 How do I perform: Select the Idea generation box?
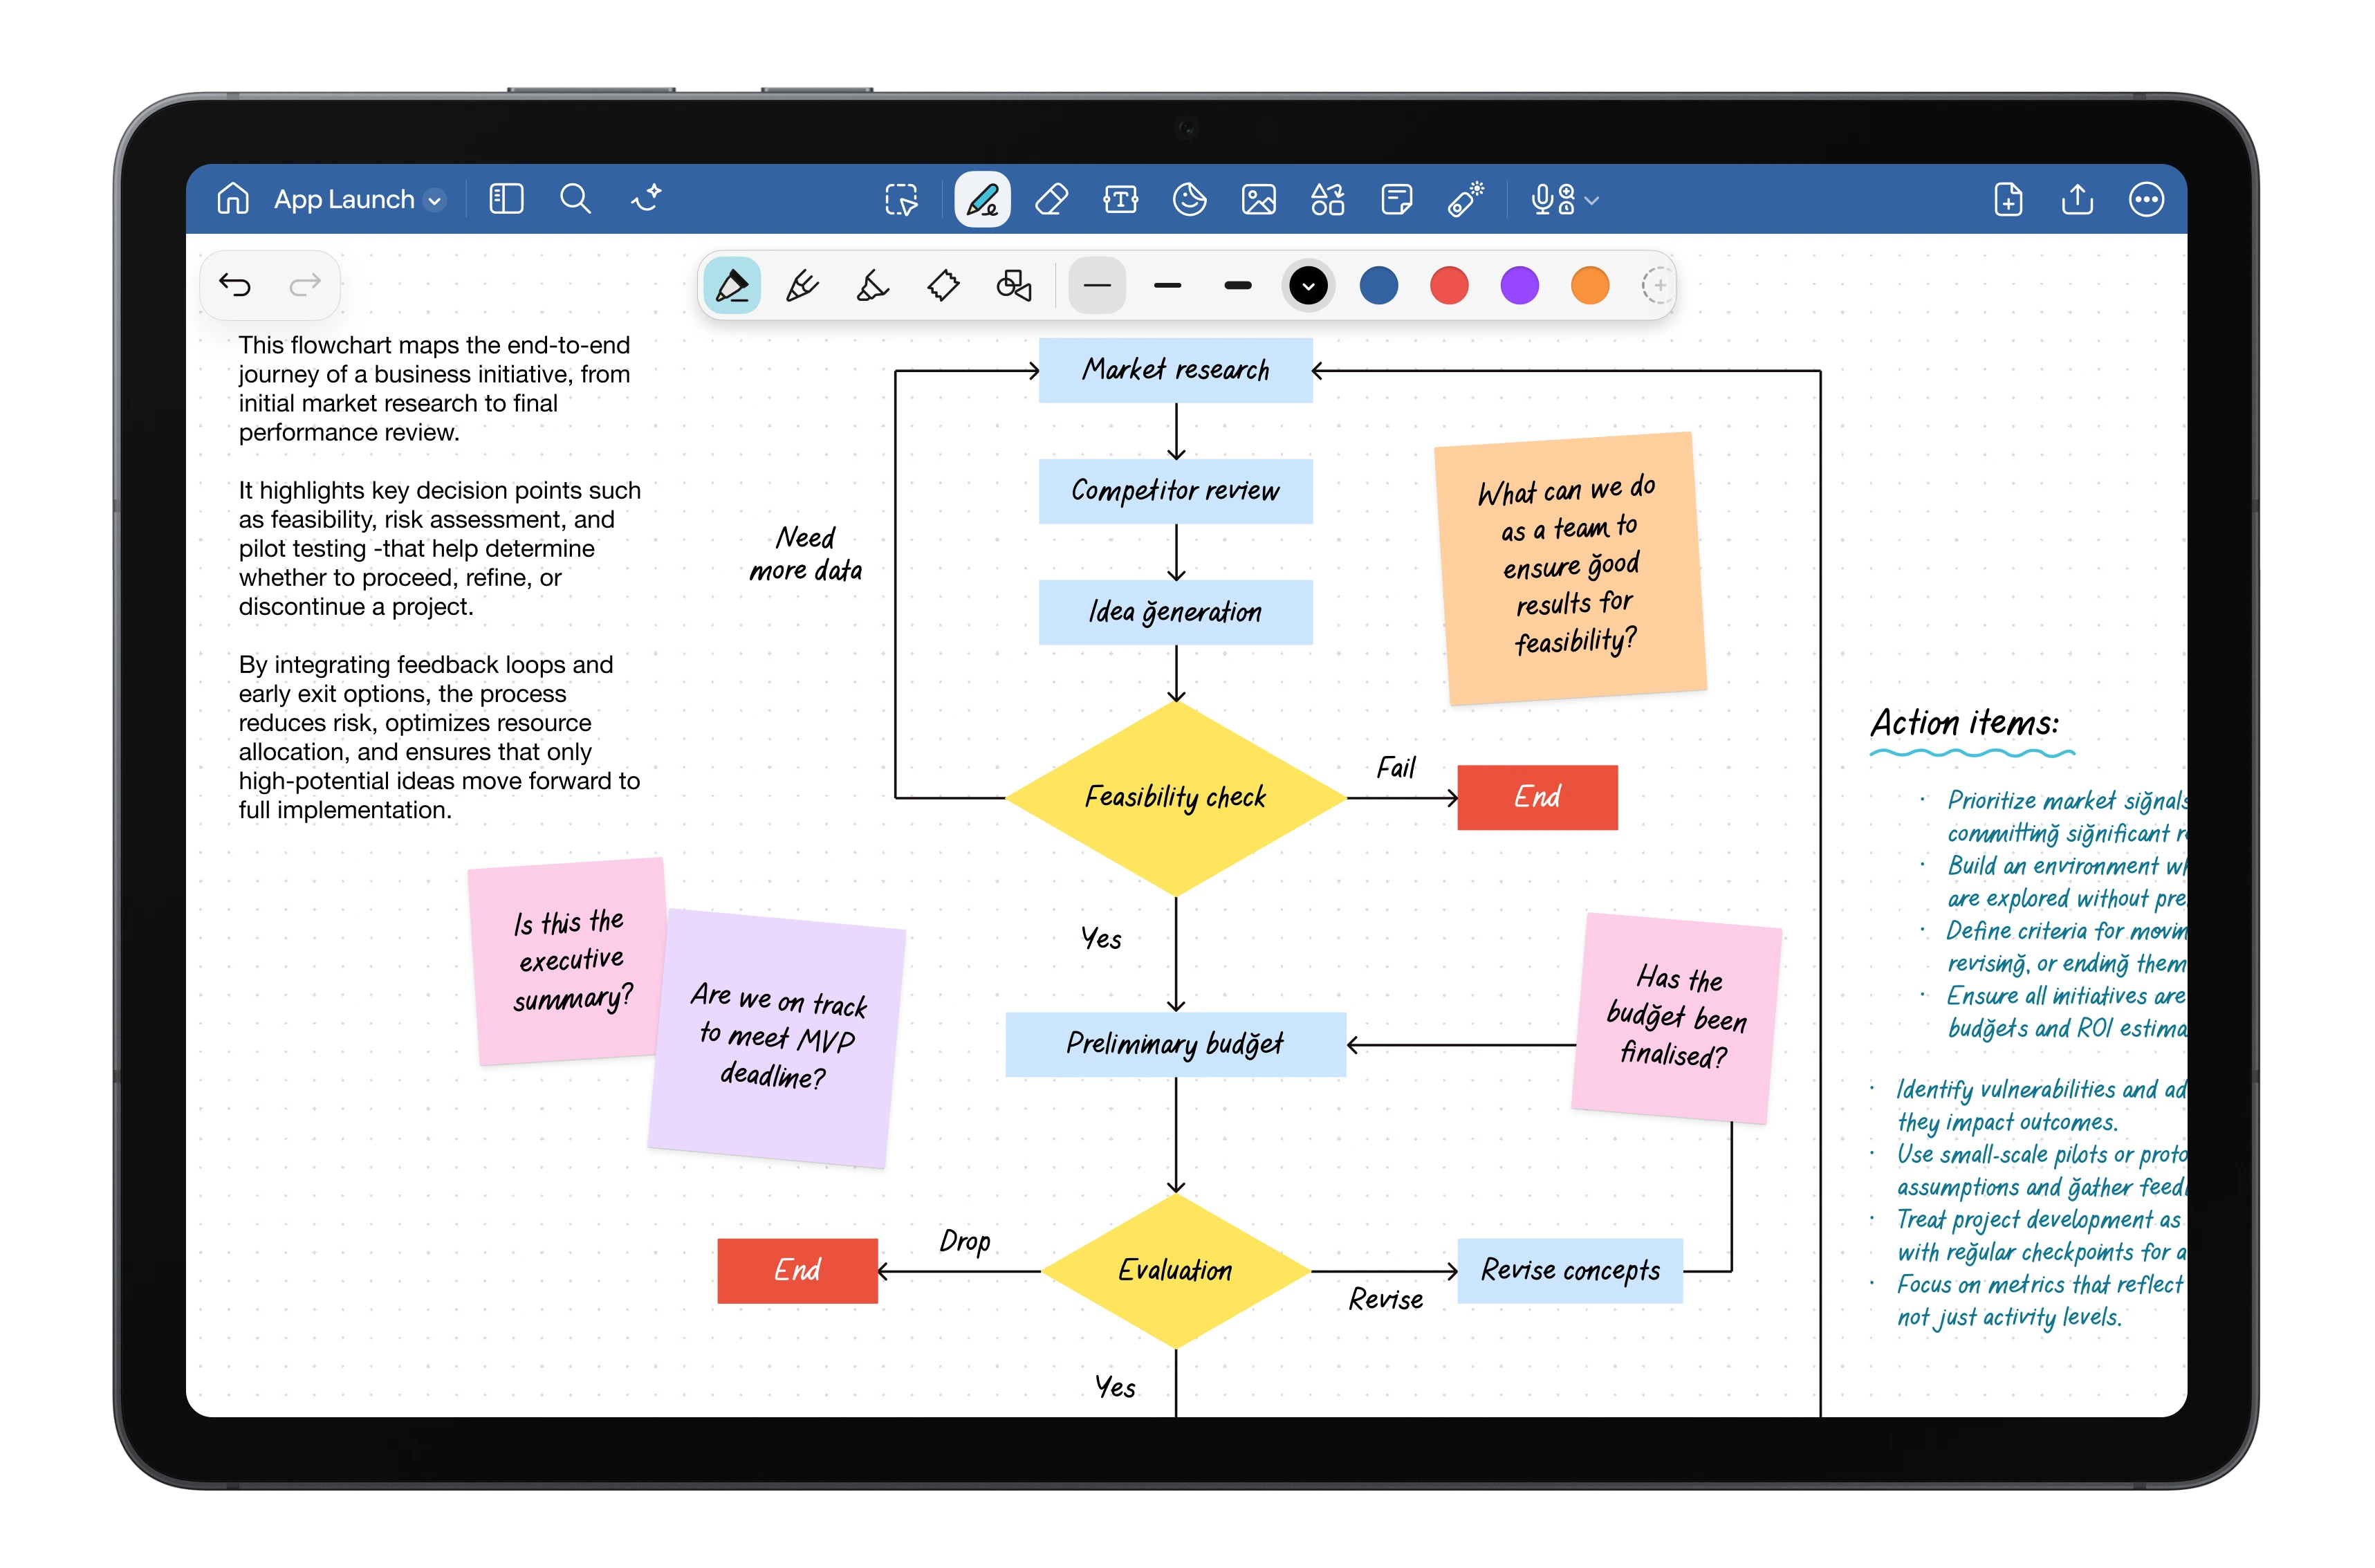1175,612
